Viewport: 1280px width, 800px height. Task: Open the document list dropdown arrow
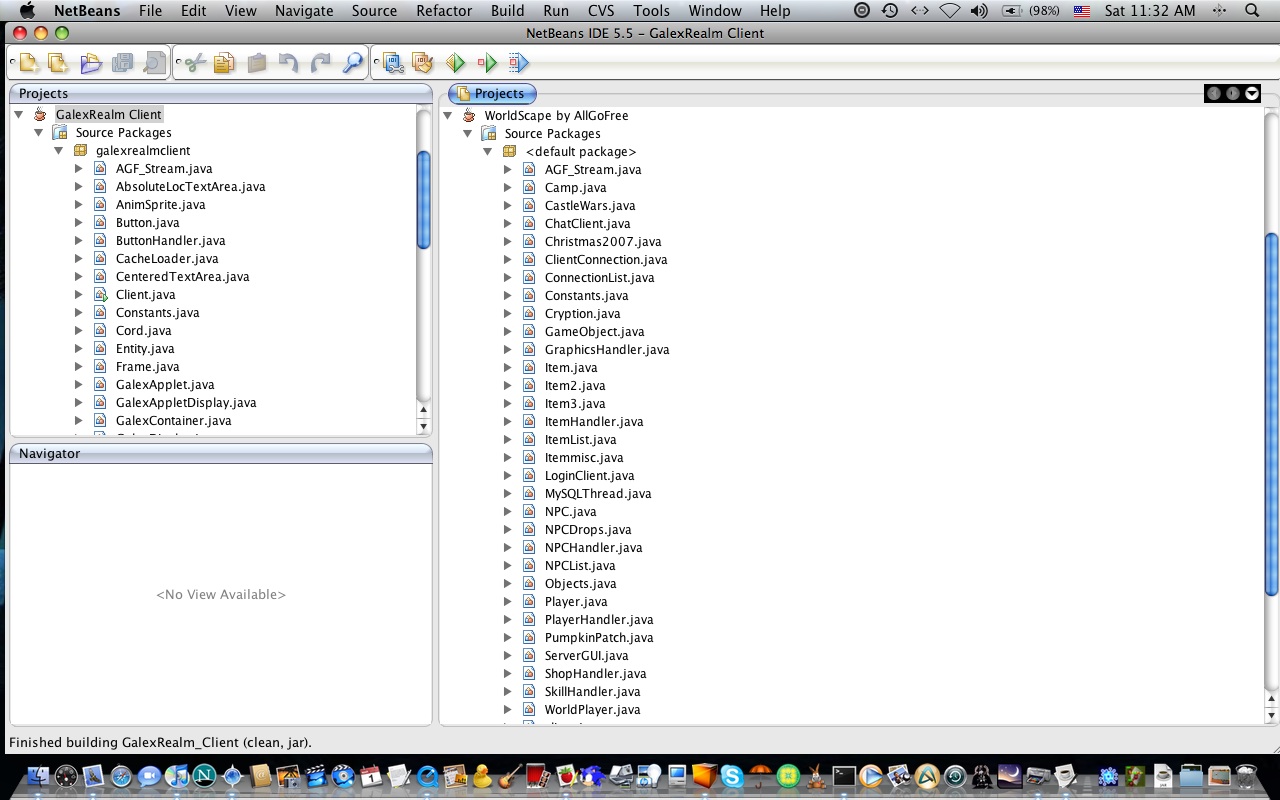[1252, 93]
